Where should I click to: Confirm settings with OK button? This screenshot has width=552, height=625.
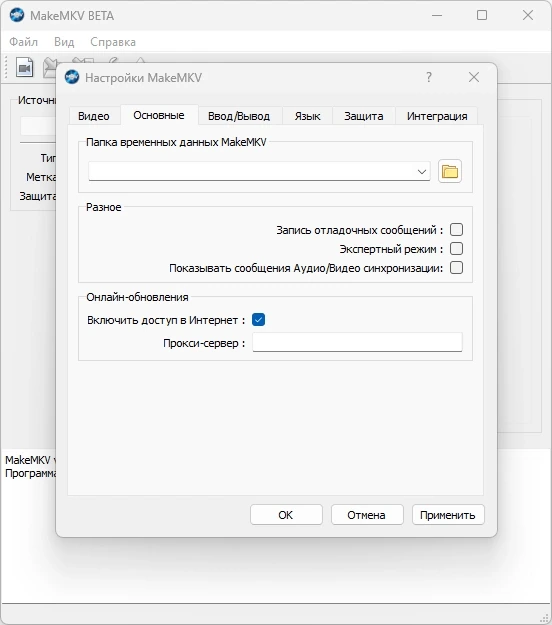point(286,515)
